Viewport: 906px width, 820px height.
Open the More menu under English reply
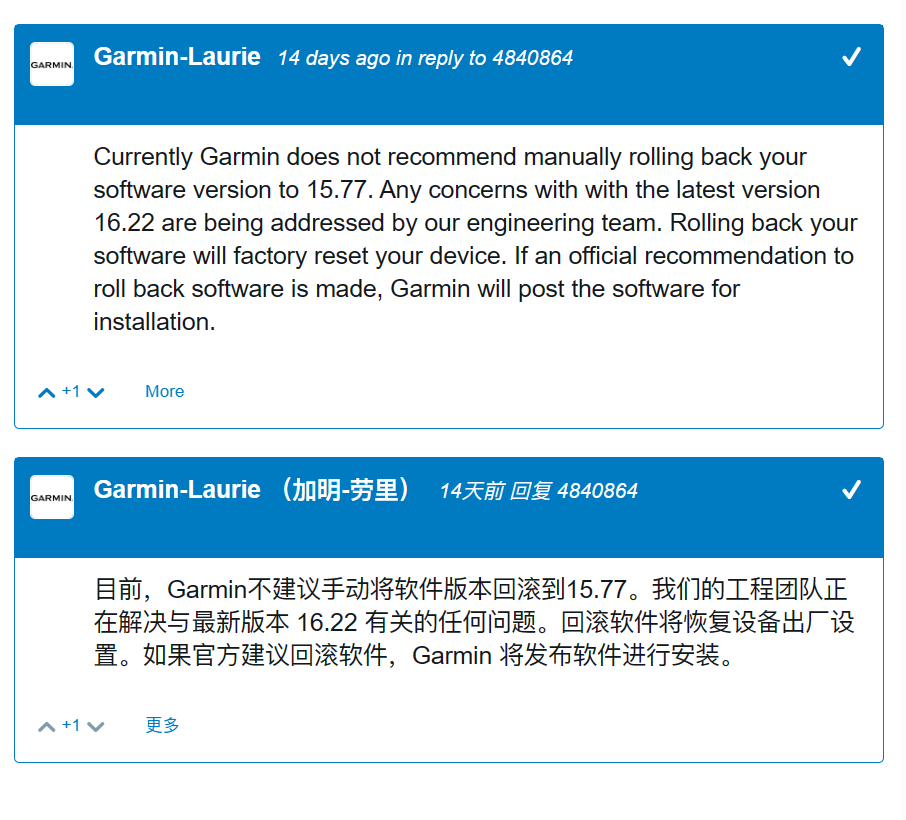164,392
